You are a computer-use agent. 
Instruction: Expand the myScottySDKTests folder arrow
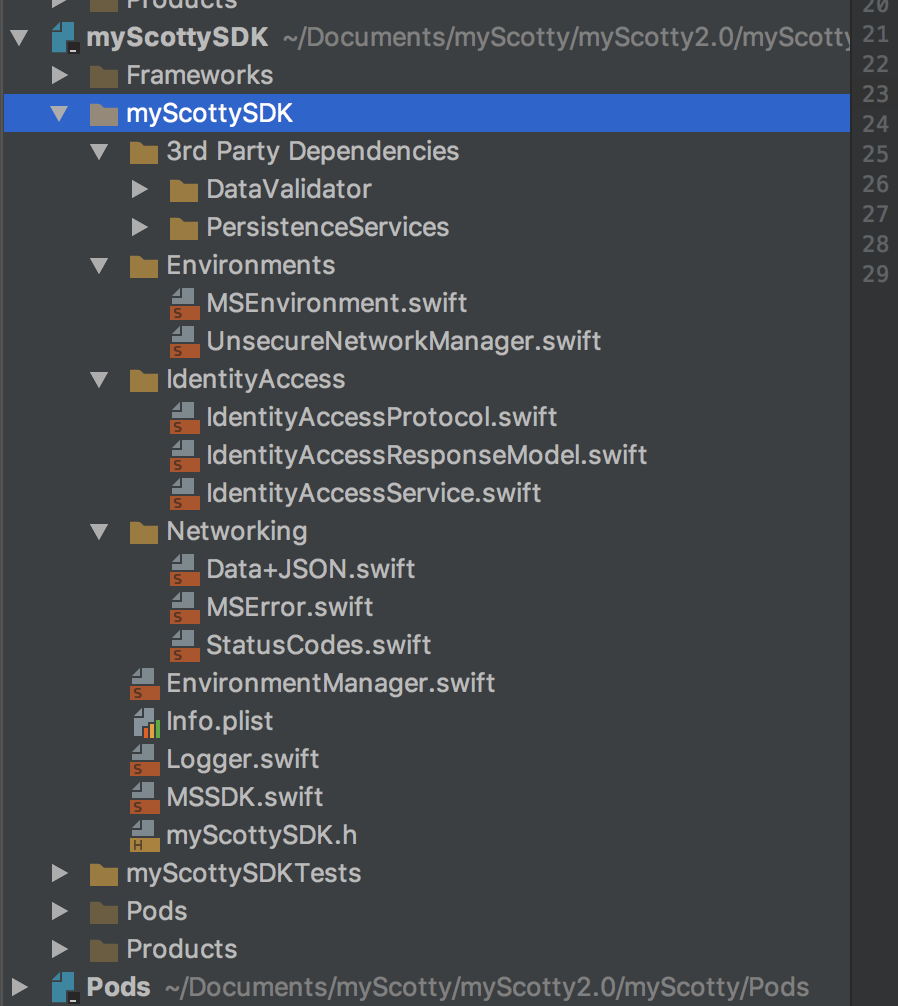[60, 873]
